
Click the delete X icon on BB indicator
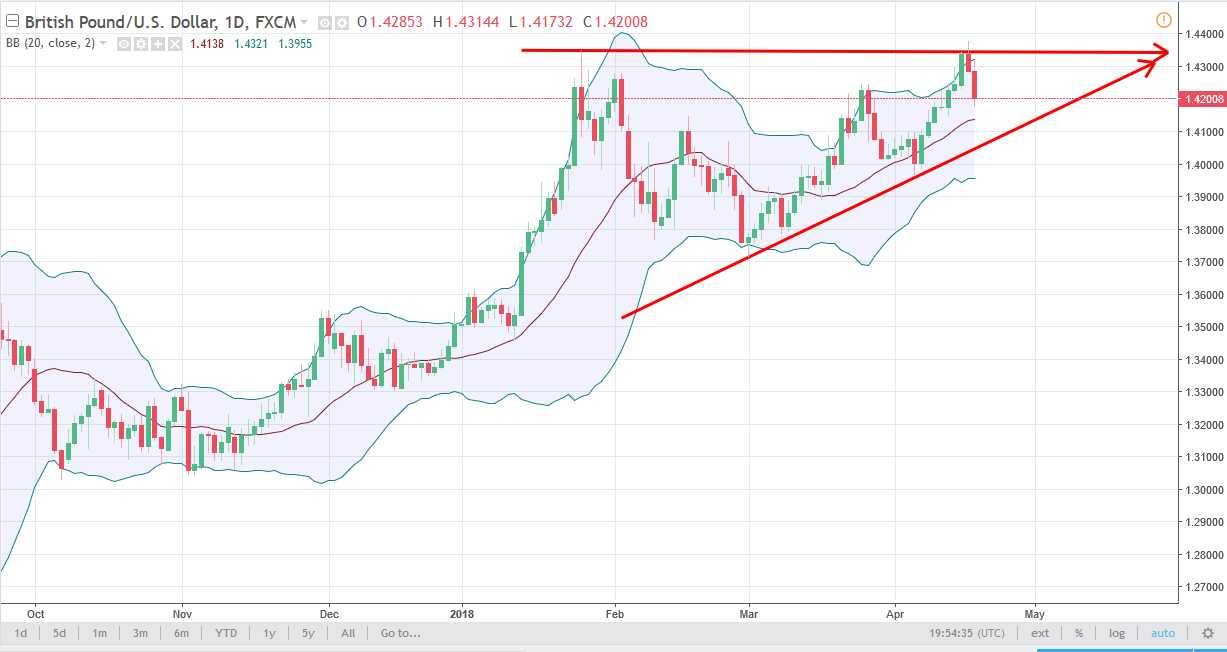[175, 44]
